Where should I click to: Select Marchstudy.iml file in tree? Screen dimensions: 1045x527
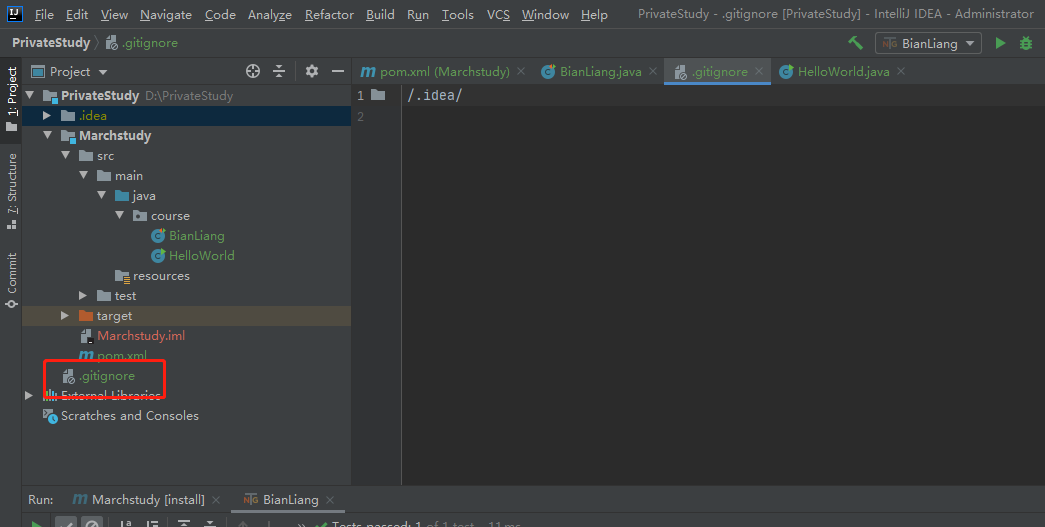pos(141,336)
